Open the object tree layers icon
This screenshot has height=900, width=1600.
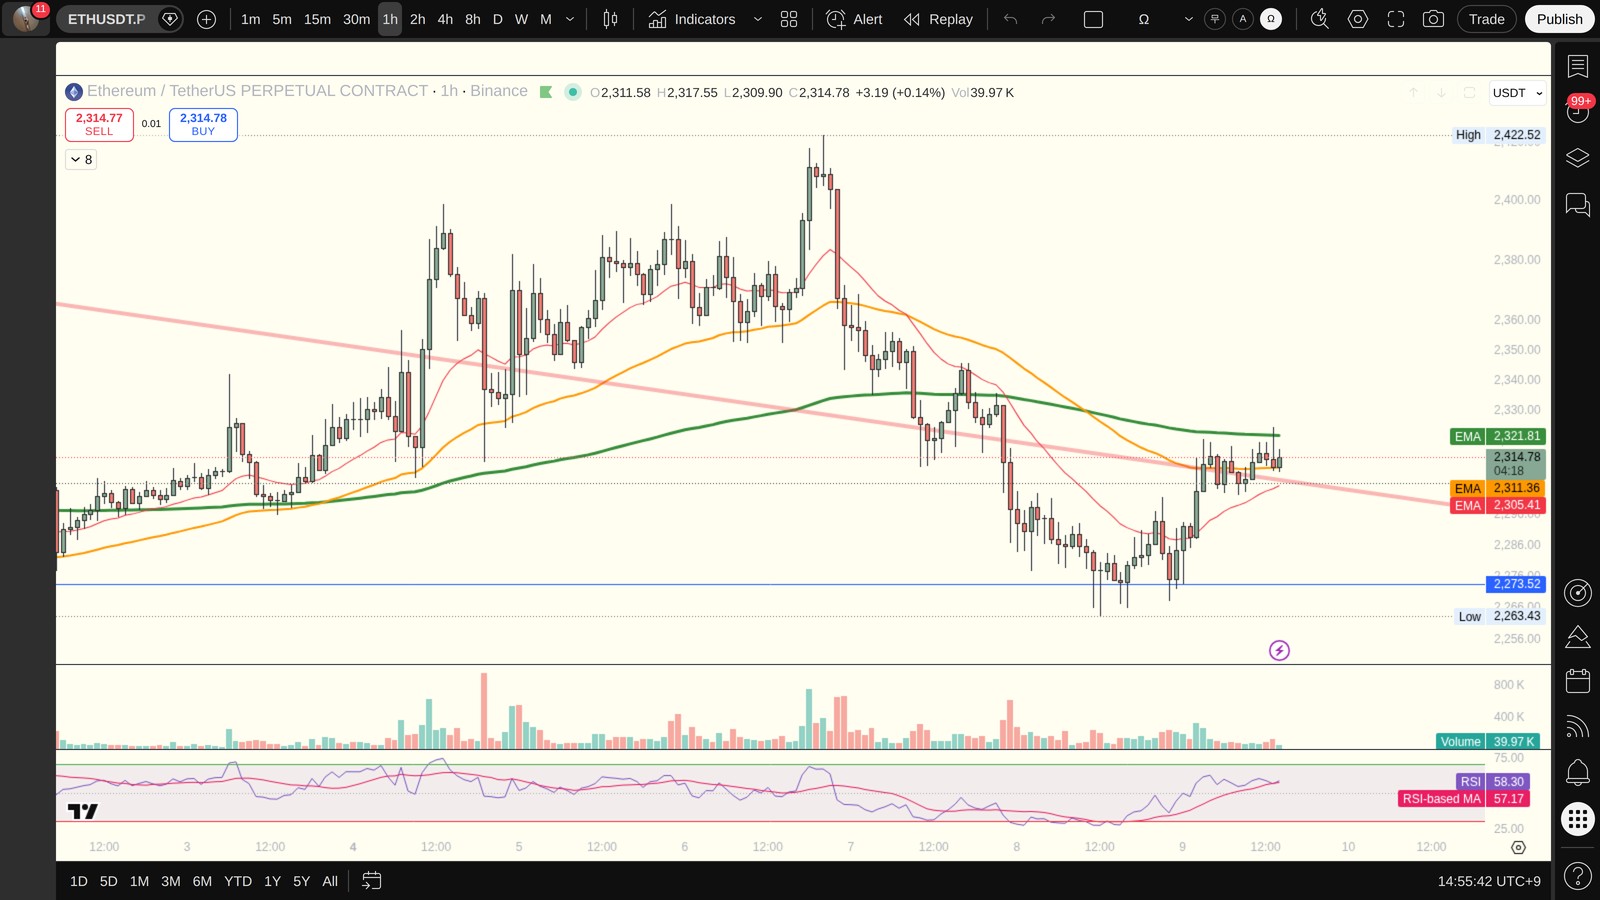(x=1578, y=158)
